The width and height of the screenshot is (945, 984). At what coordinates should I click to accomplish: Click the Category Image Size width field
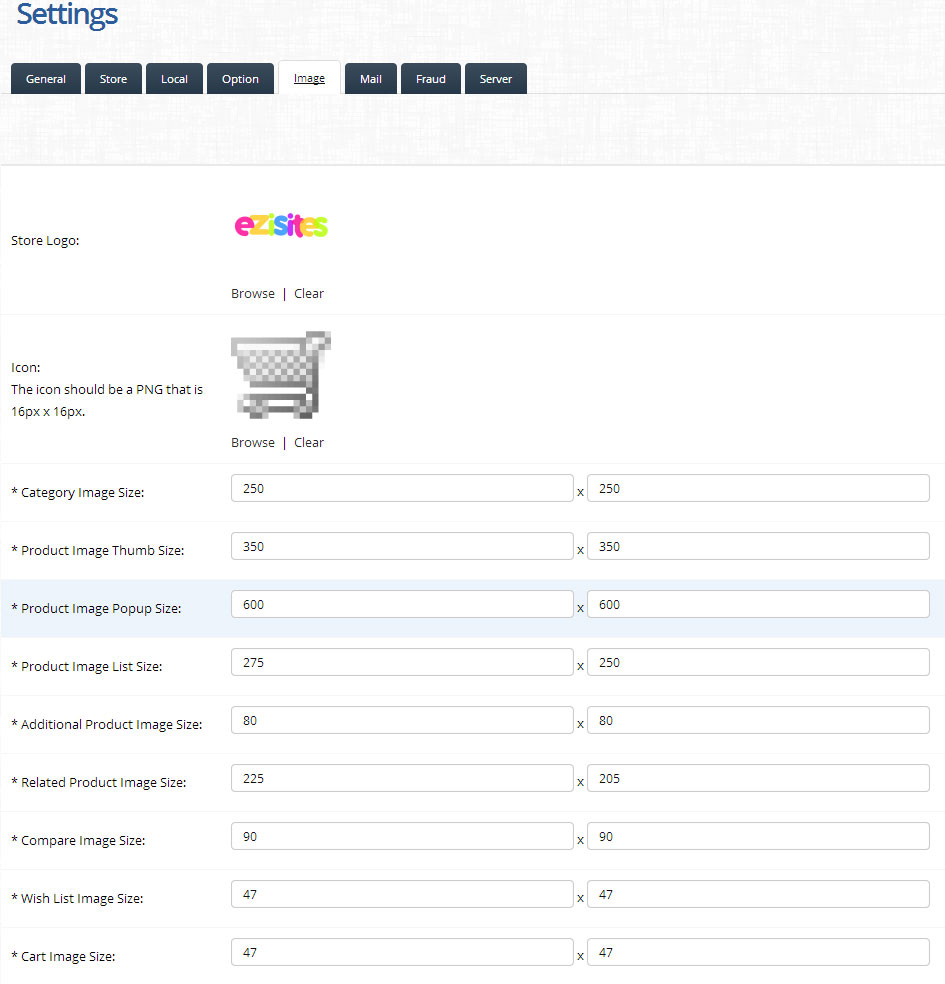(x=402, y=488)
